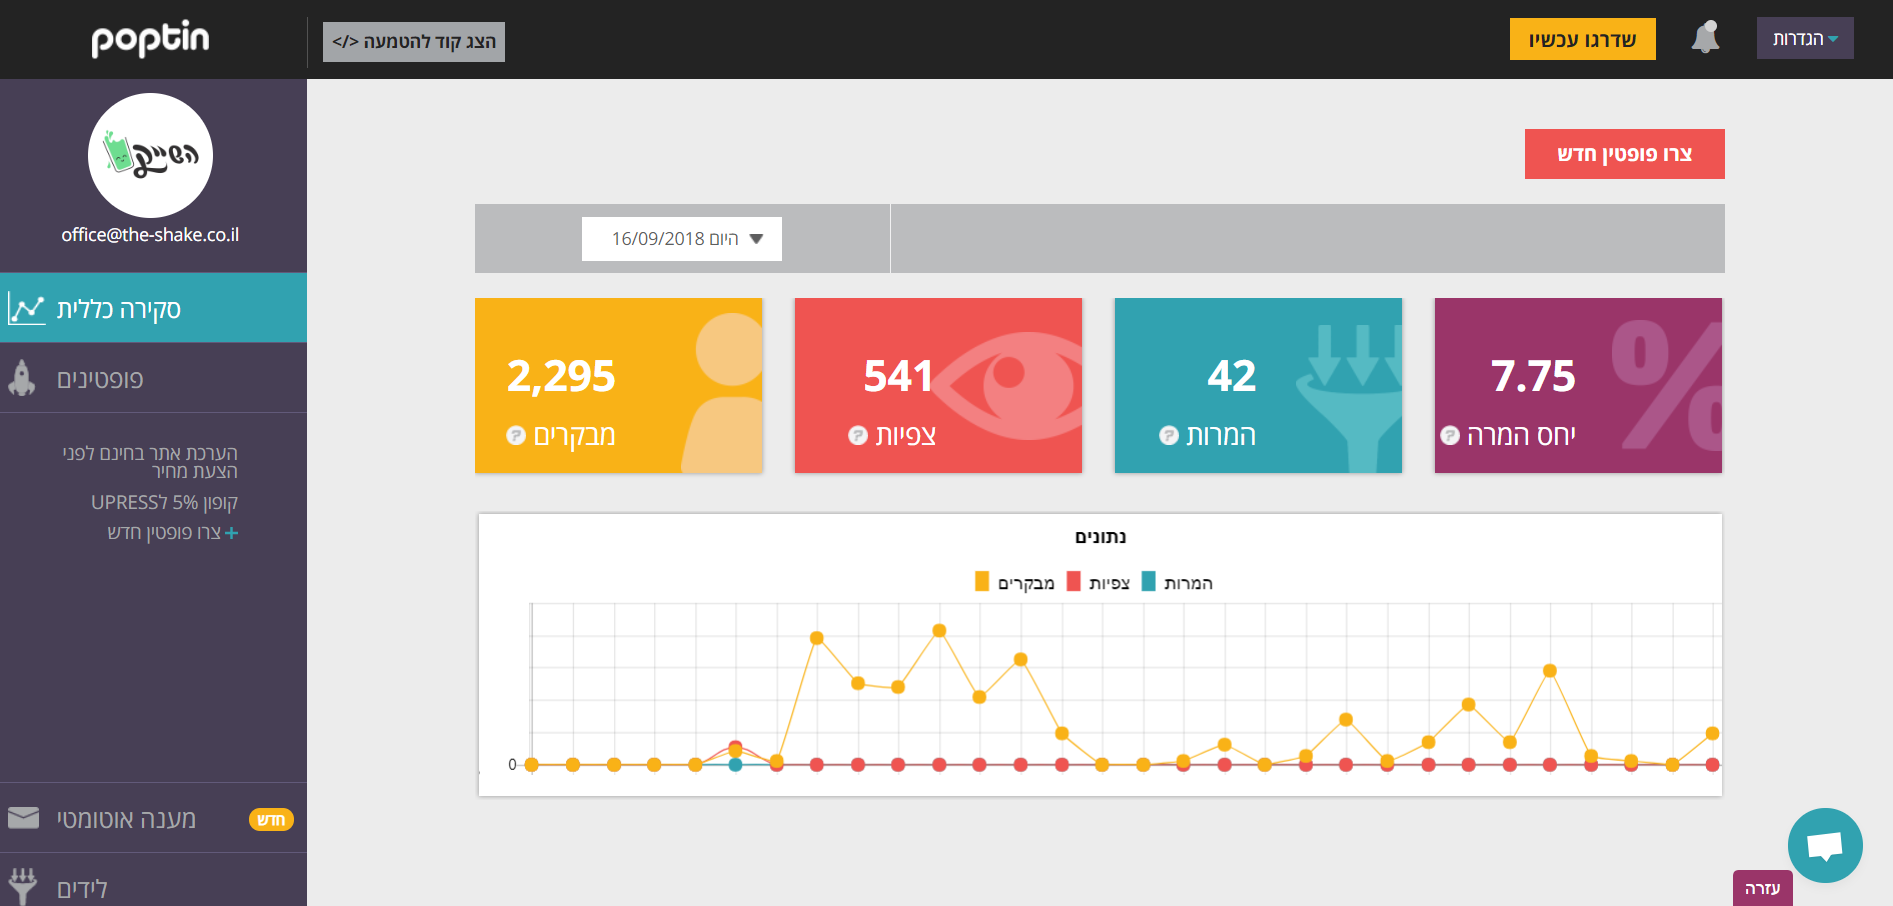
Task: Open the date range dropdown 16/09/2018
Action: [x=682, y=239]
